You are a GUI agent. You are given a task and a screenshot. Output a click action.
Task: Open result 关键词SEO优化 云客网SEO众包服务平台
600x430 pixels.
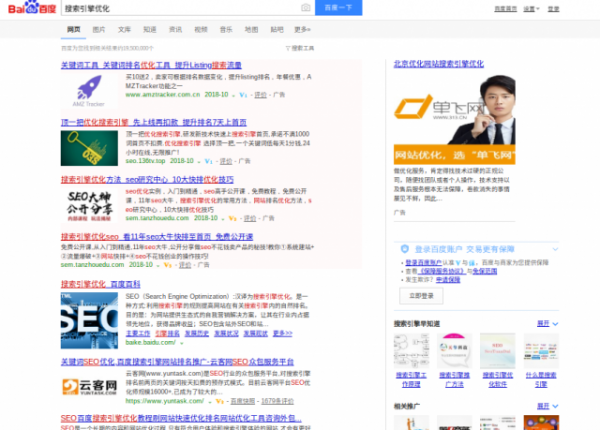[x=177, y=362]
